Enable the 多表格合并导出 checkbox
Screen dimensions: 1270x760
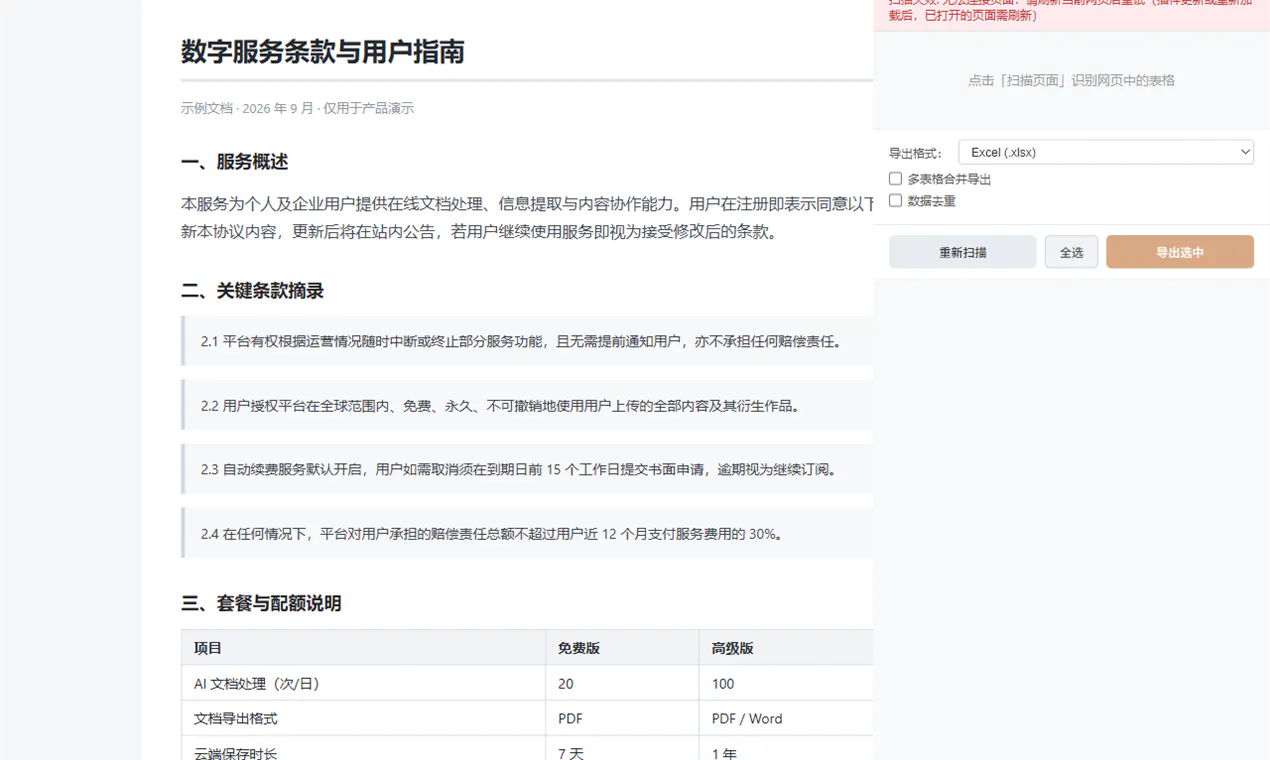[x=895, y=179]
